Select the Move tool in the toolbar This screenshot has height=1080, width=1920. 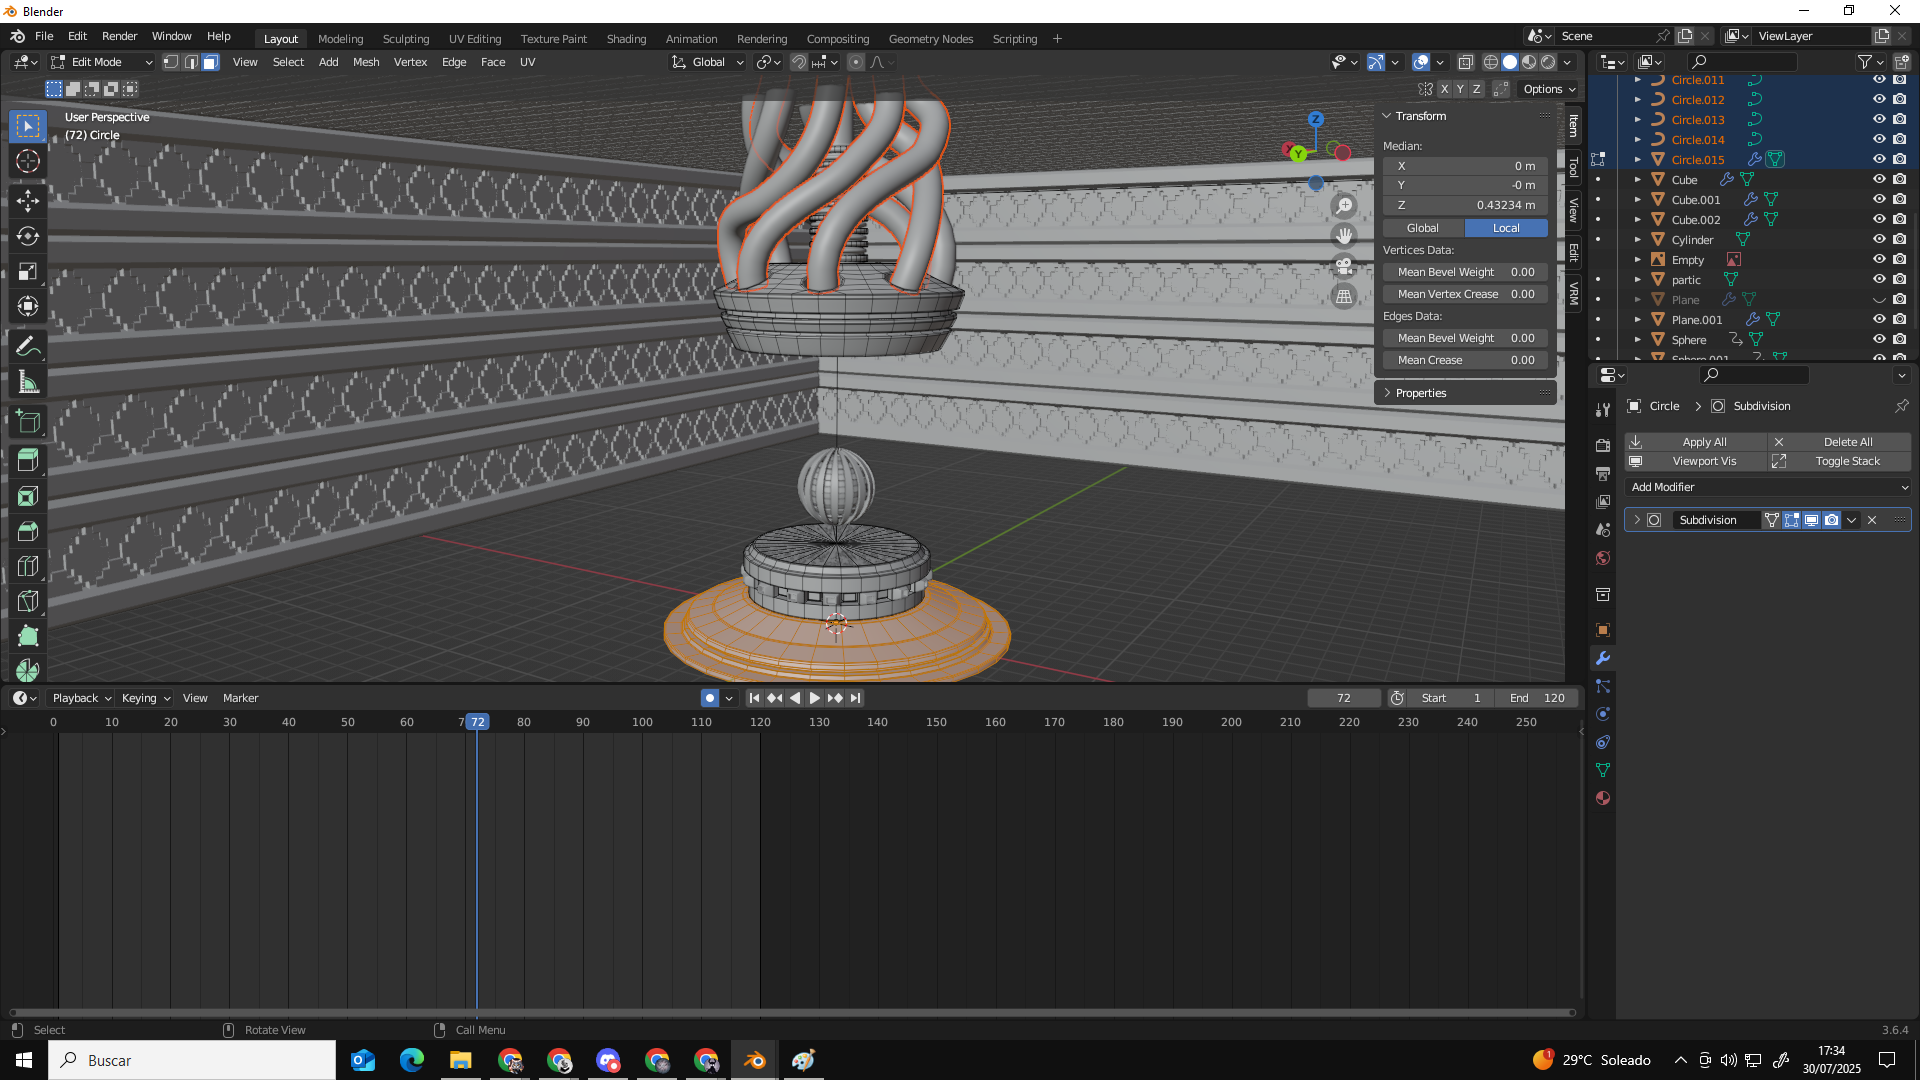pos(28,201)
